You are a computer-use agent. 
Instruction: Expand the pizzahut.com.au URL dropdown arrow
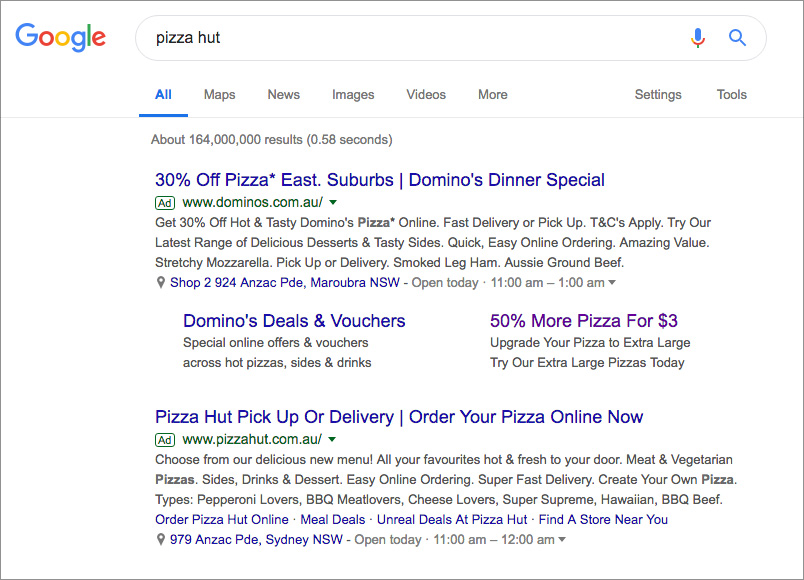tap(332, 439)
